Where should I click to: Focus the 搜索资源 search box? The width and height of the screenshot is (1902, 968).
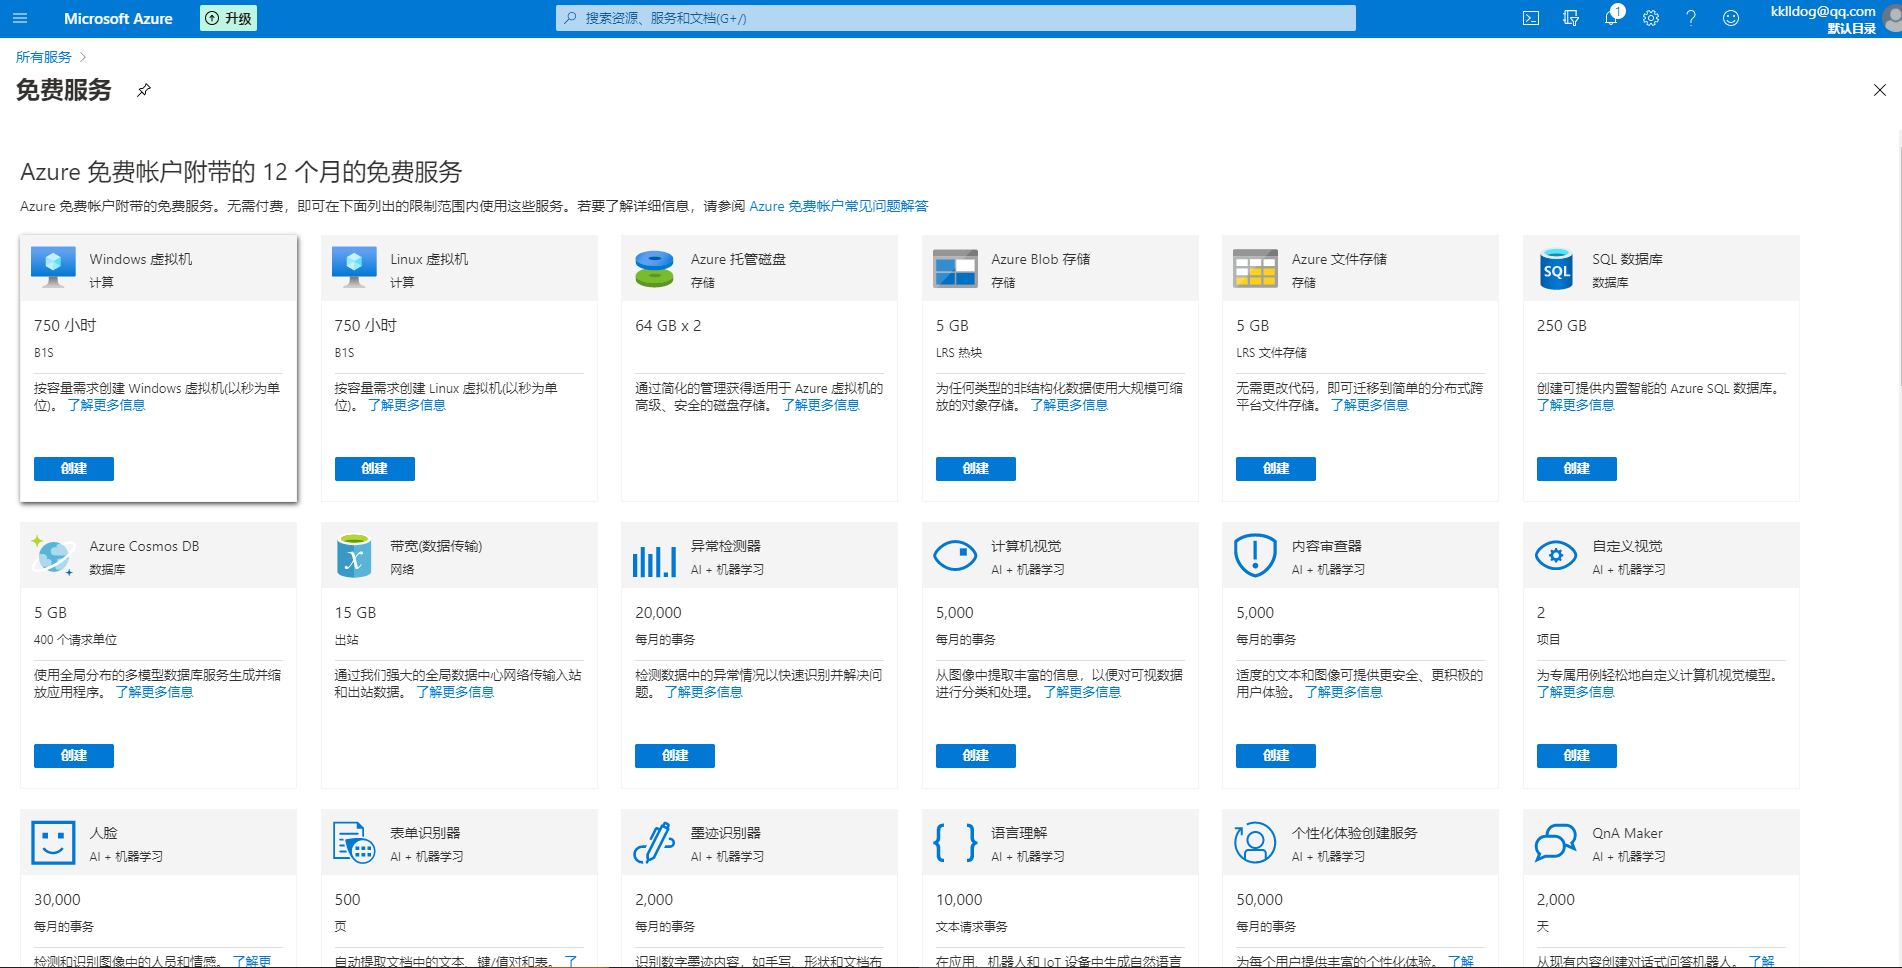(x=955, y=18)
